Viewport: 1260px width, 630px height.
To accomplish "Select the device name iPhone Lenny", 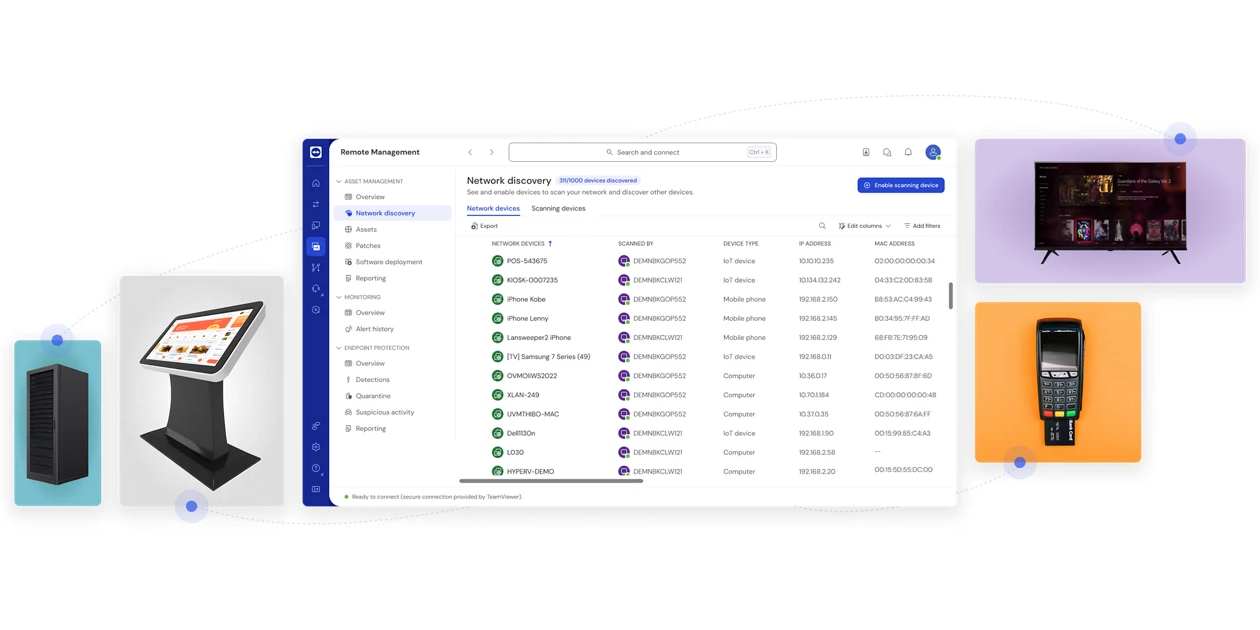I will pyautogui.click(x=528, y=319).
